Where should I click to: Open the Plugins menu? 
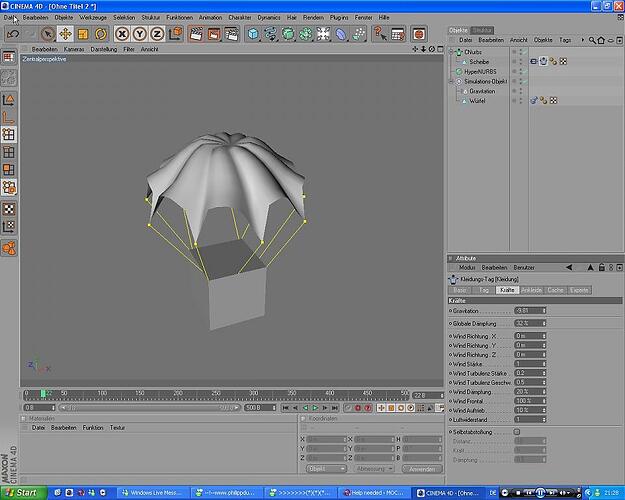tap(339, 18)
